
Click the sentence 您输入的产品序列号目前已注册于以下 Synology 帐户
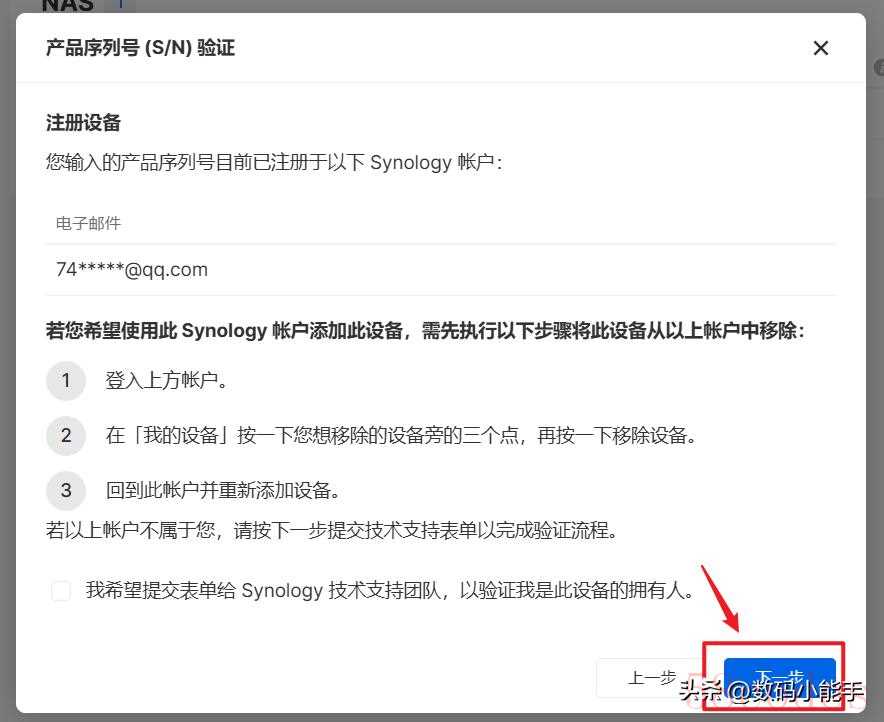click(274, 162)
